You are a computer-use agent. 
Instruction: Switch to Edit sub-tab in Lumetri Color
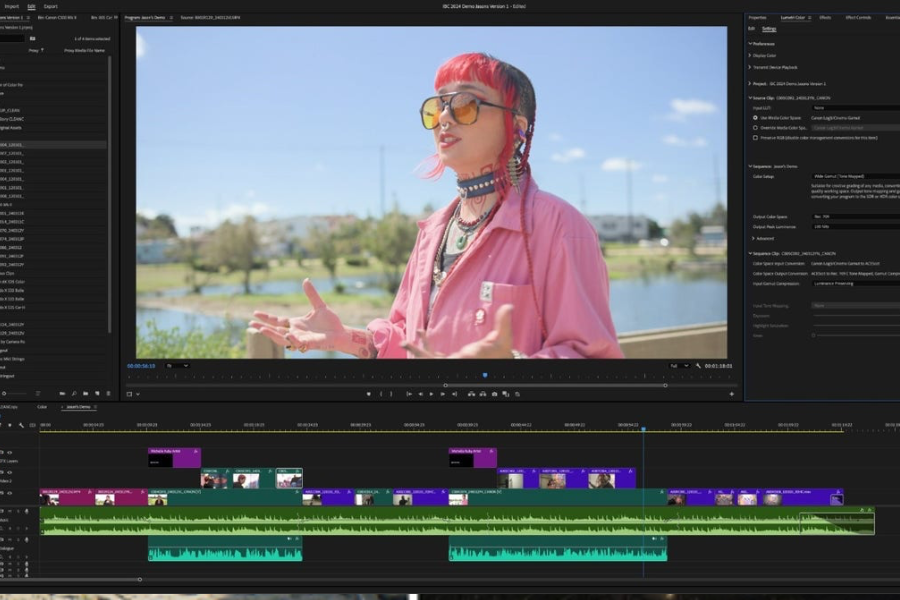pyautogui.click(x=751, y=29)
